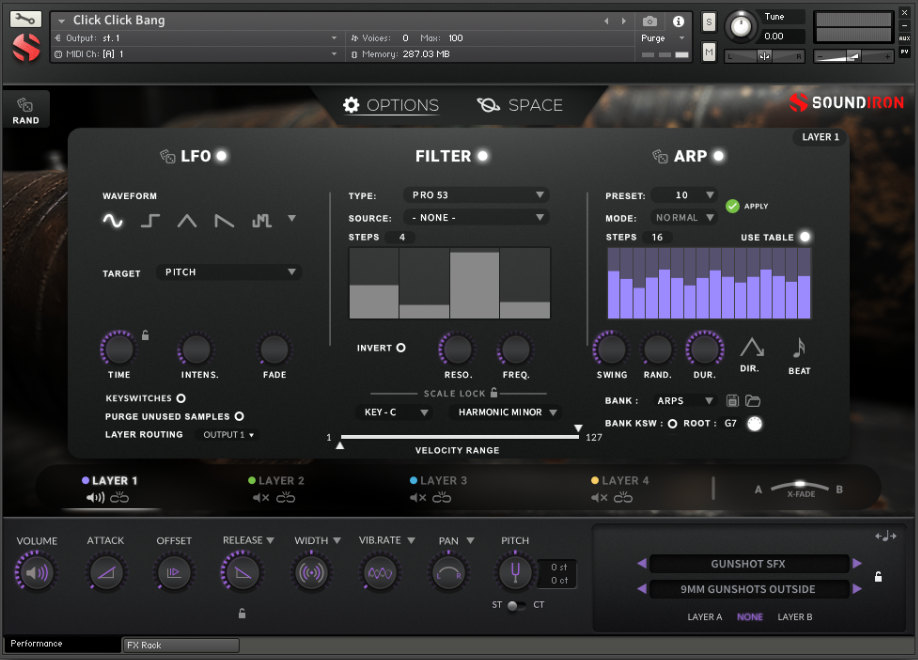Screen dimensions: 918x660
Task: Save the current arp bank with the disk icon
Action: tap(733, 399)
